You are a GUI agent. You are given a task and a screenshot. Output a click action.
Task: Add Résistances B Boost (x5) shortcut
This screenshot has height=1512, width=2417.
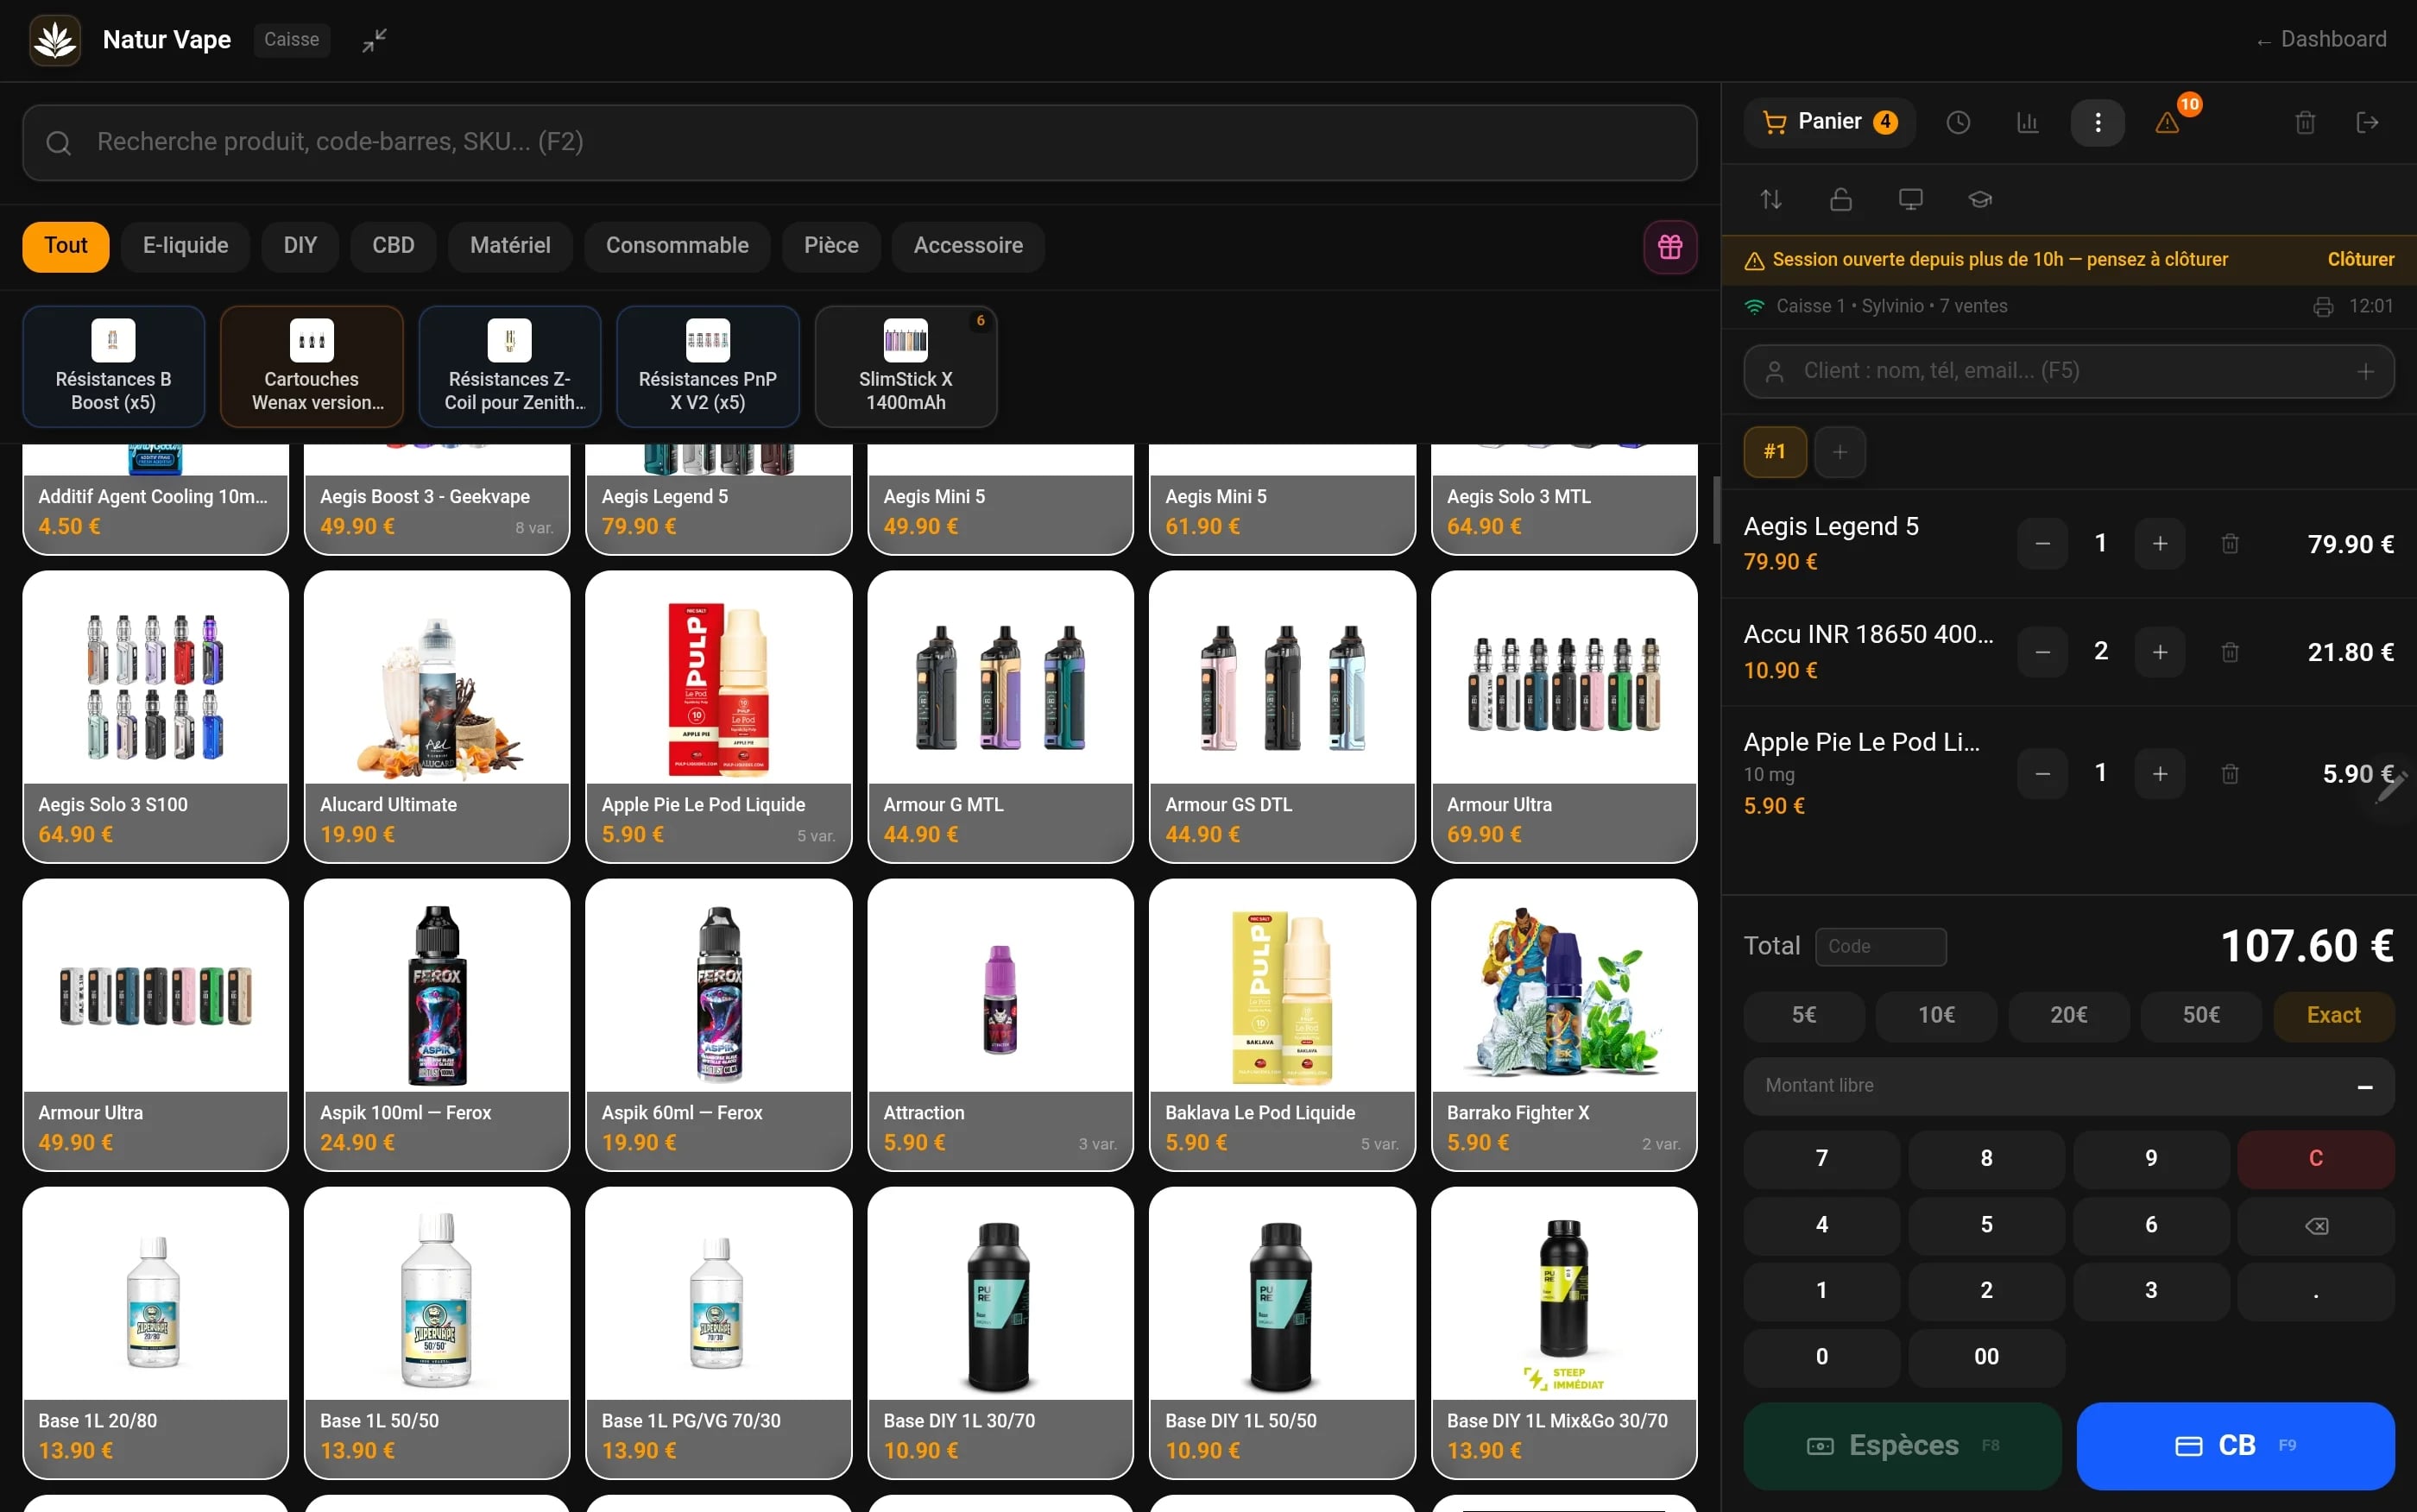click(114, 367)
